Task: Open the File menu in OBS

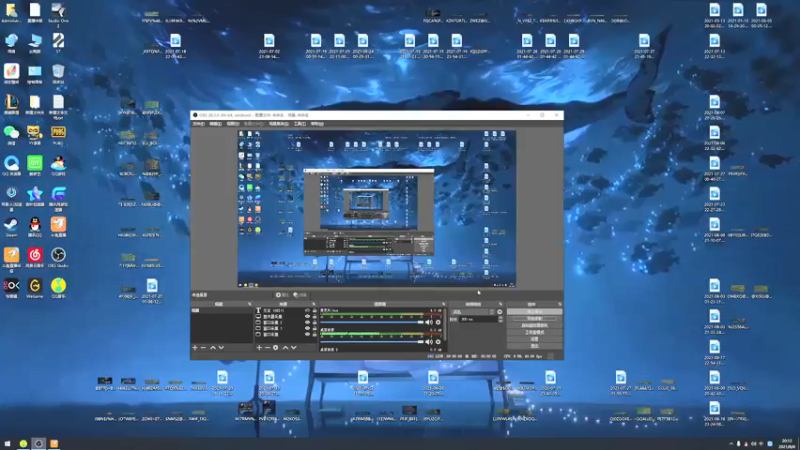Action: pyautogui.click(x=198, y=123)
